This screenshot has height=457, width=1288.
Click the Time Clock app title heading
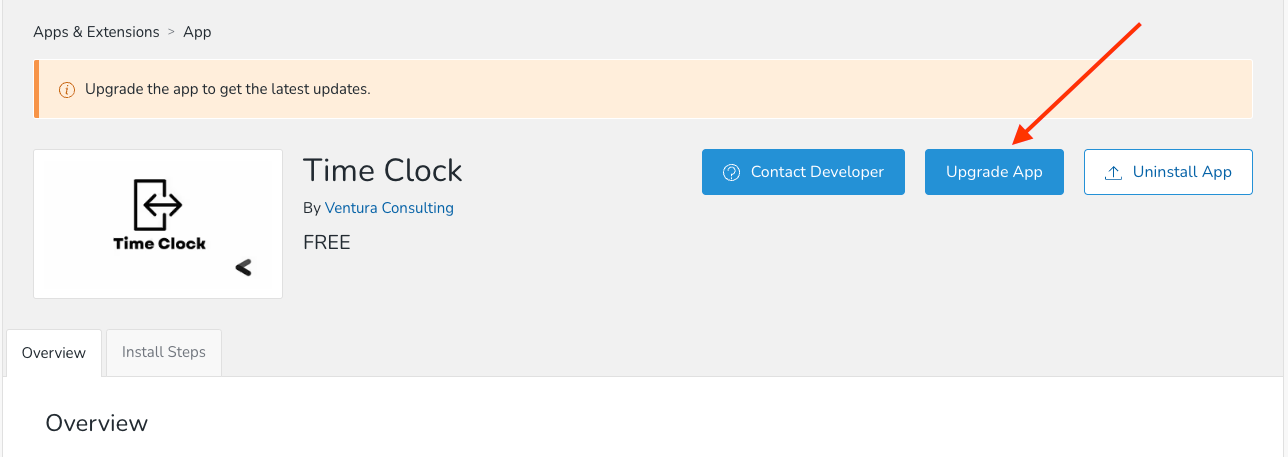click(x=383, y=170)
